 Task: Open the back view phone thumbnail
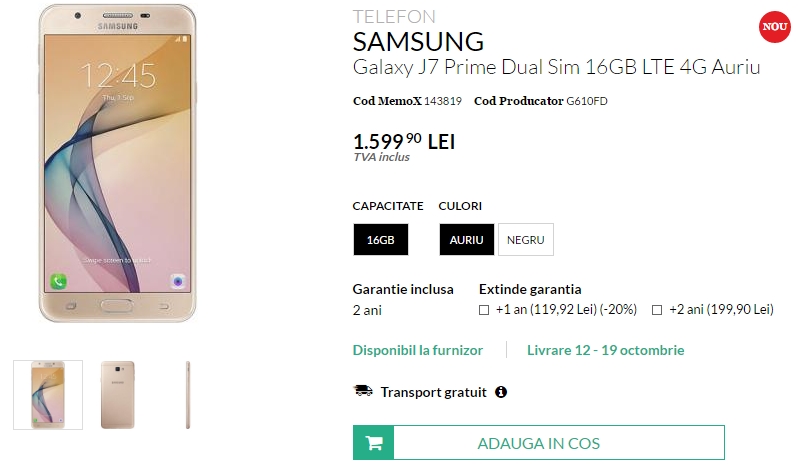[x=117, y=395]
